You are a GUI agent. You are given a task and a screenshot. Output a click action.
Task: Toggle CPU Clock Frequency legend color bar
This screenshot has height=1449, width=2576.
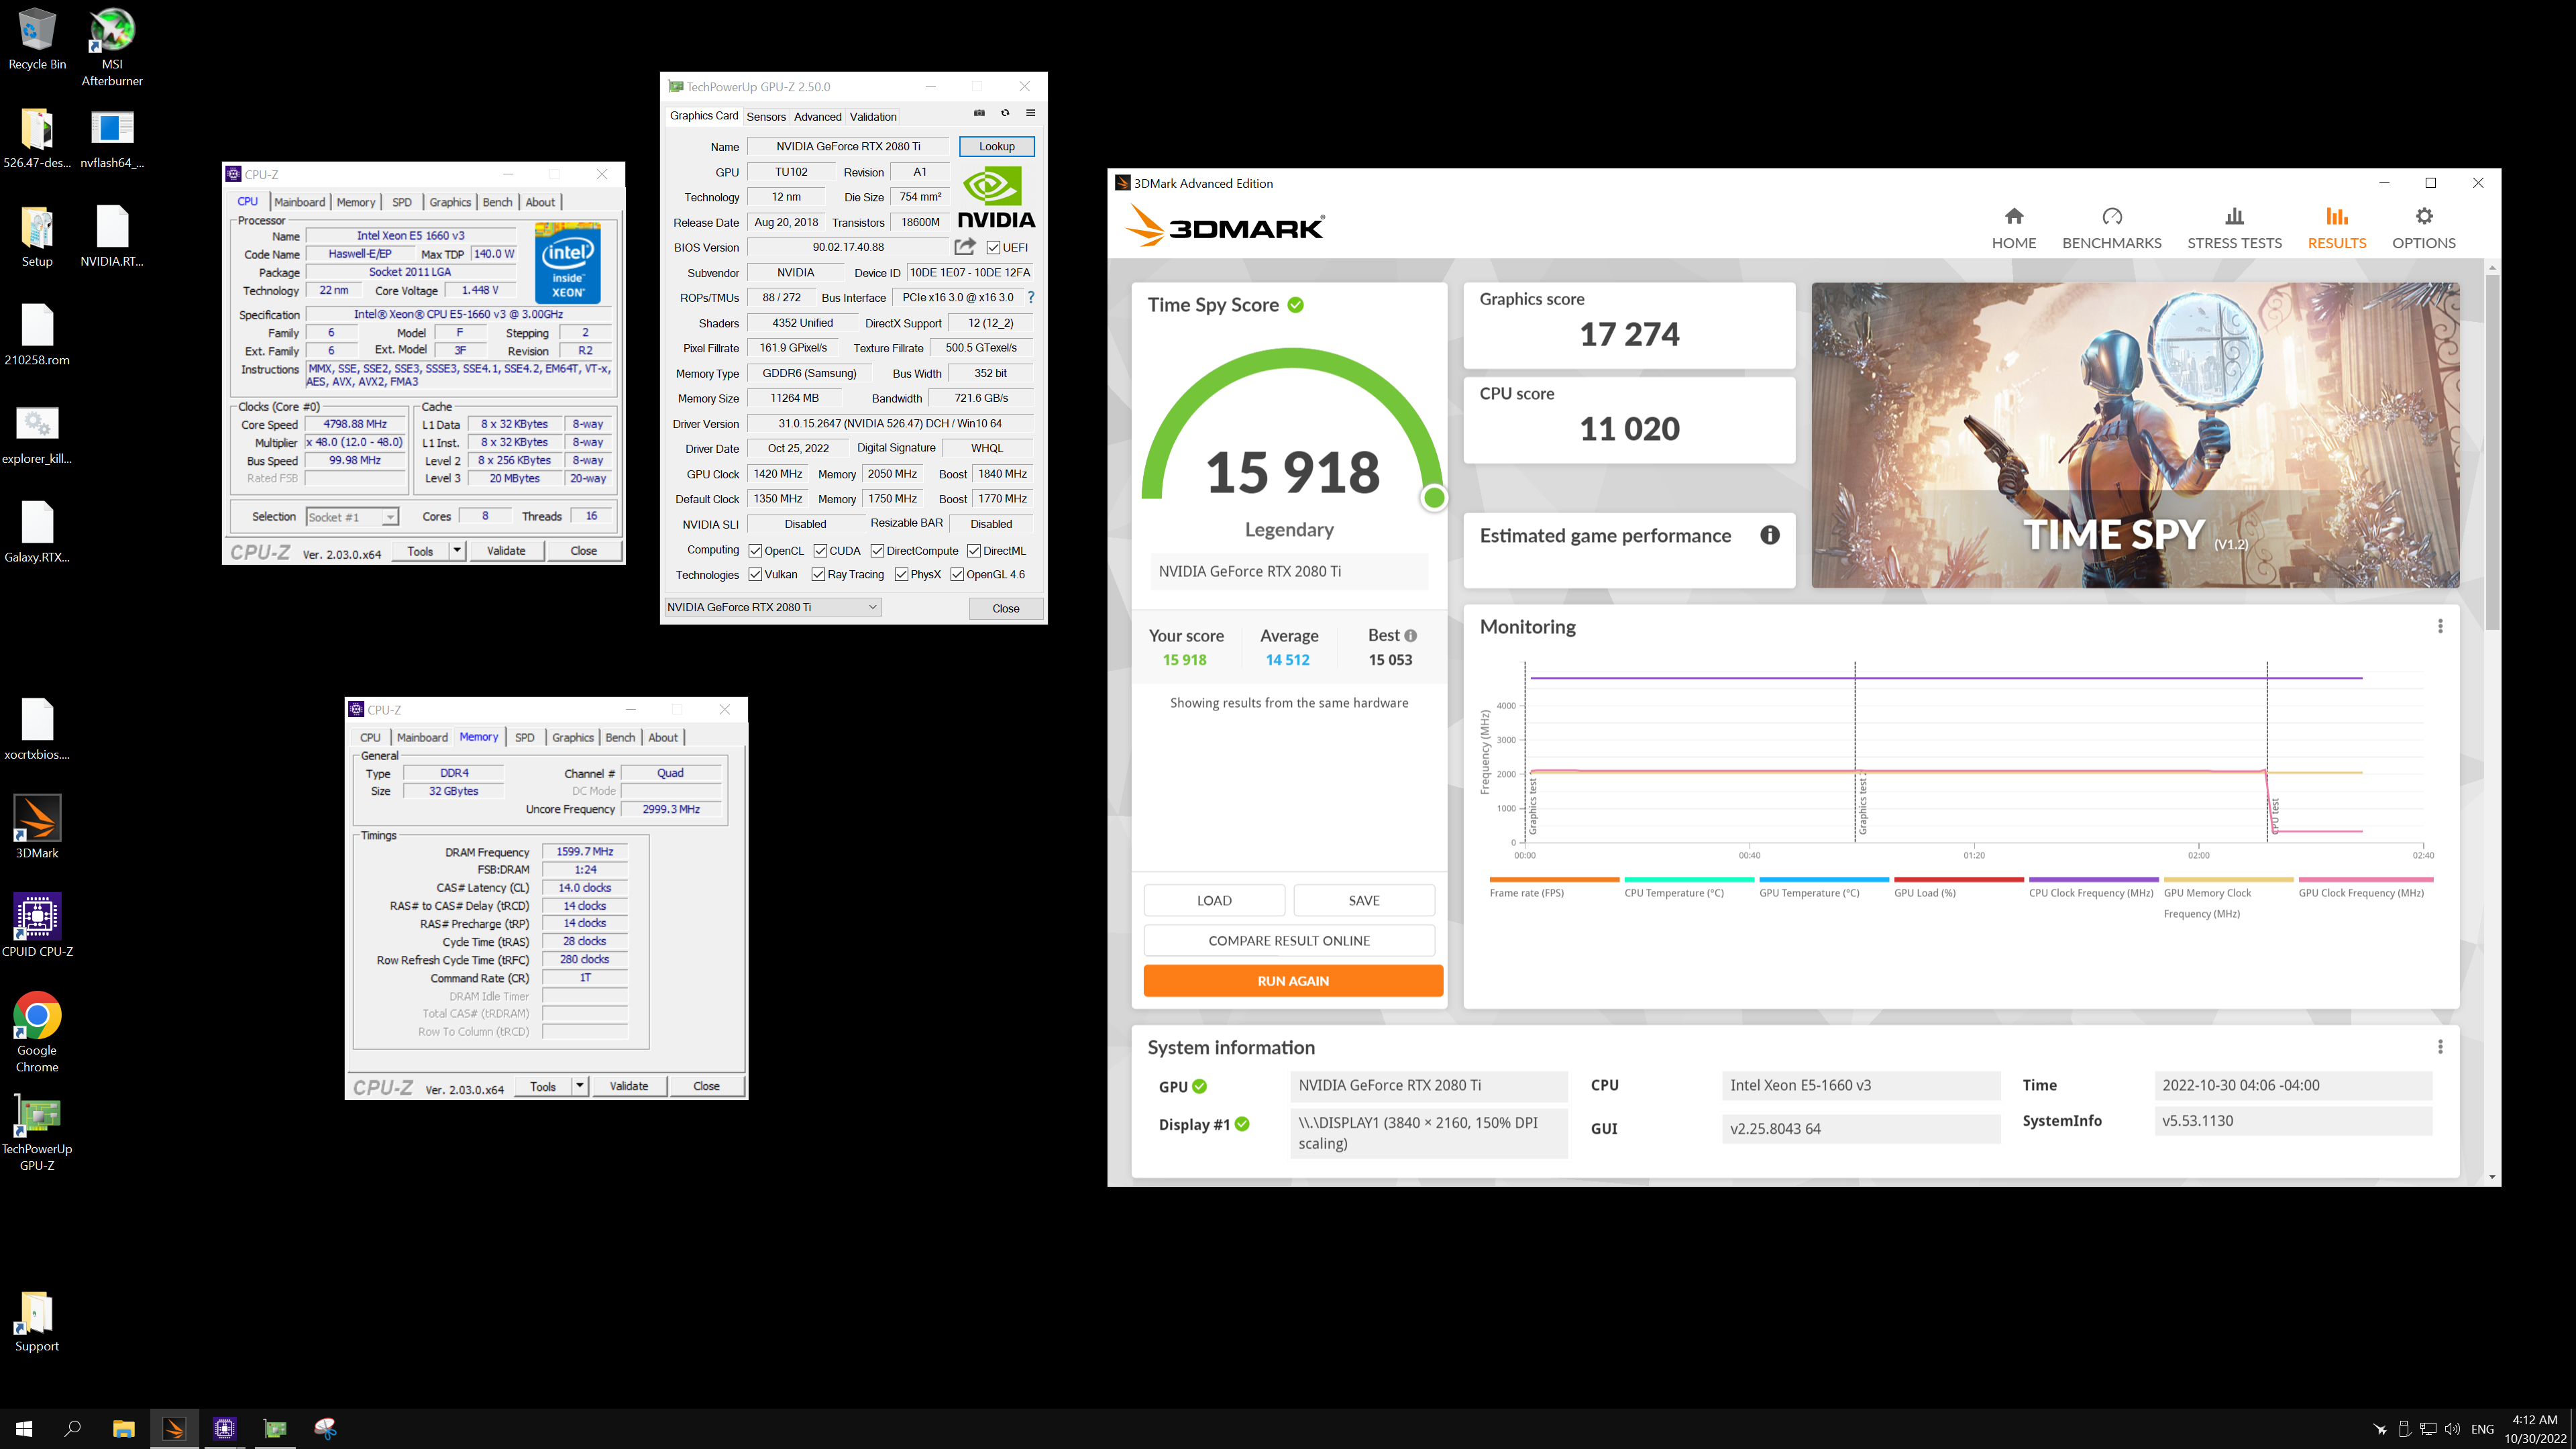tap(2093, 879)
